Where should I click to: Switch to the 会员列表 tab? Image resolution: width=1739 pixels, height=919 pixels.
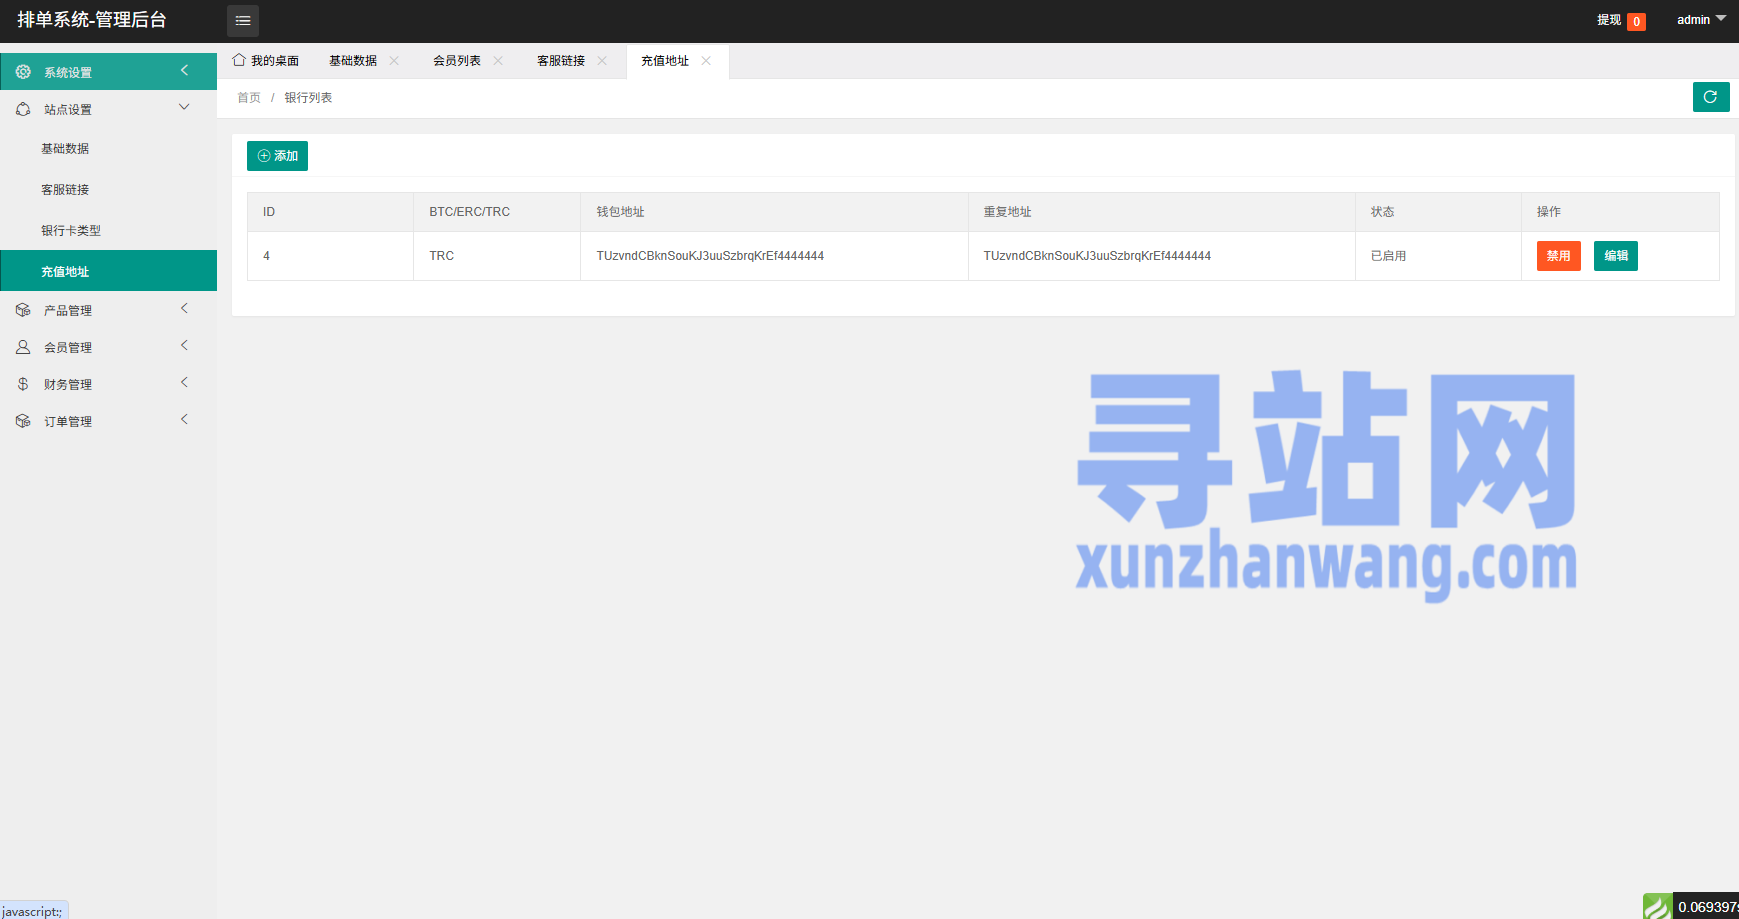pyautogui.click(x=457, y=61)
